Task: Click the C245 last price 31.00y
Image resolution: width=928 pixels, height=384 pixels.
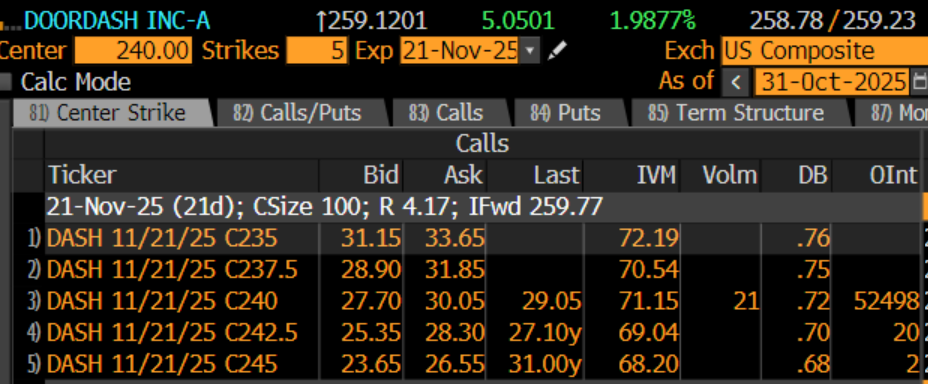Action: tap(545, 364)
